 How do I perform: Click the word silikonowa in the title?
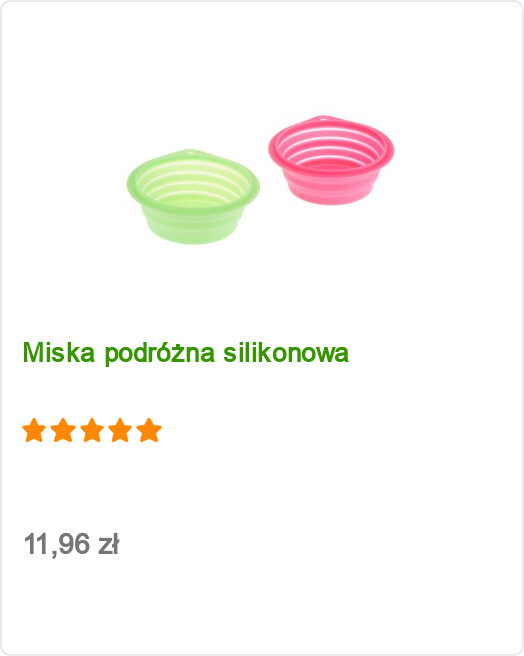coord(286,352)
